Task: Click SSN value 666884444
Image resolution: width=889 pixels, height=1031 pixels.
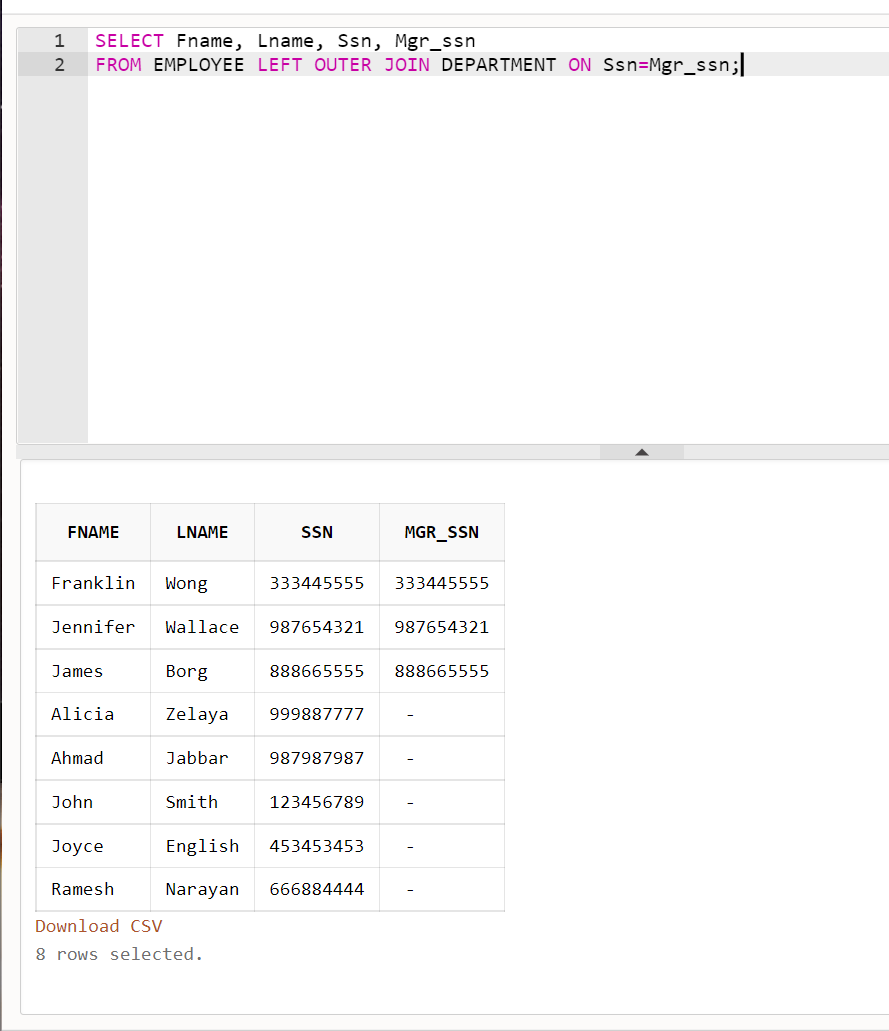Action: pos(317,890)
